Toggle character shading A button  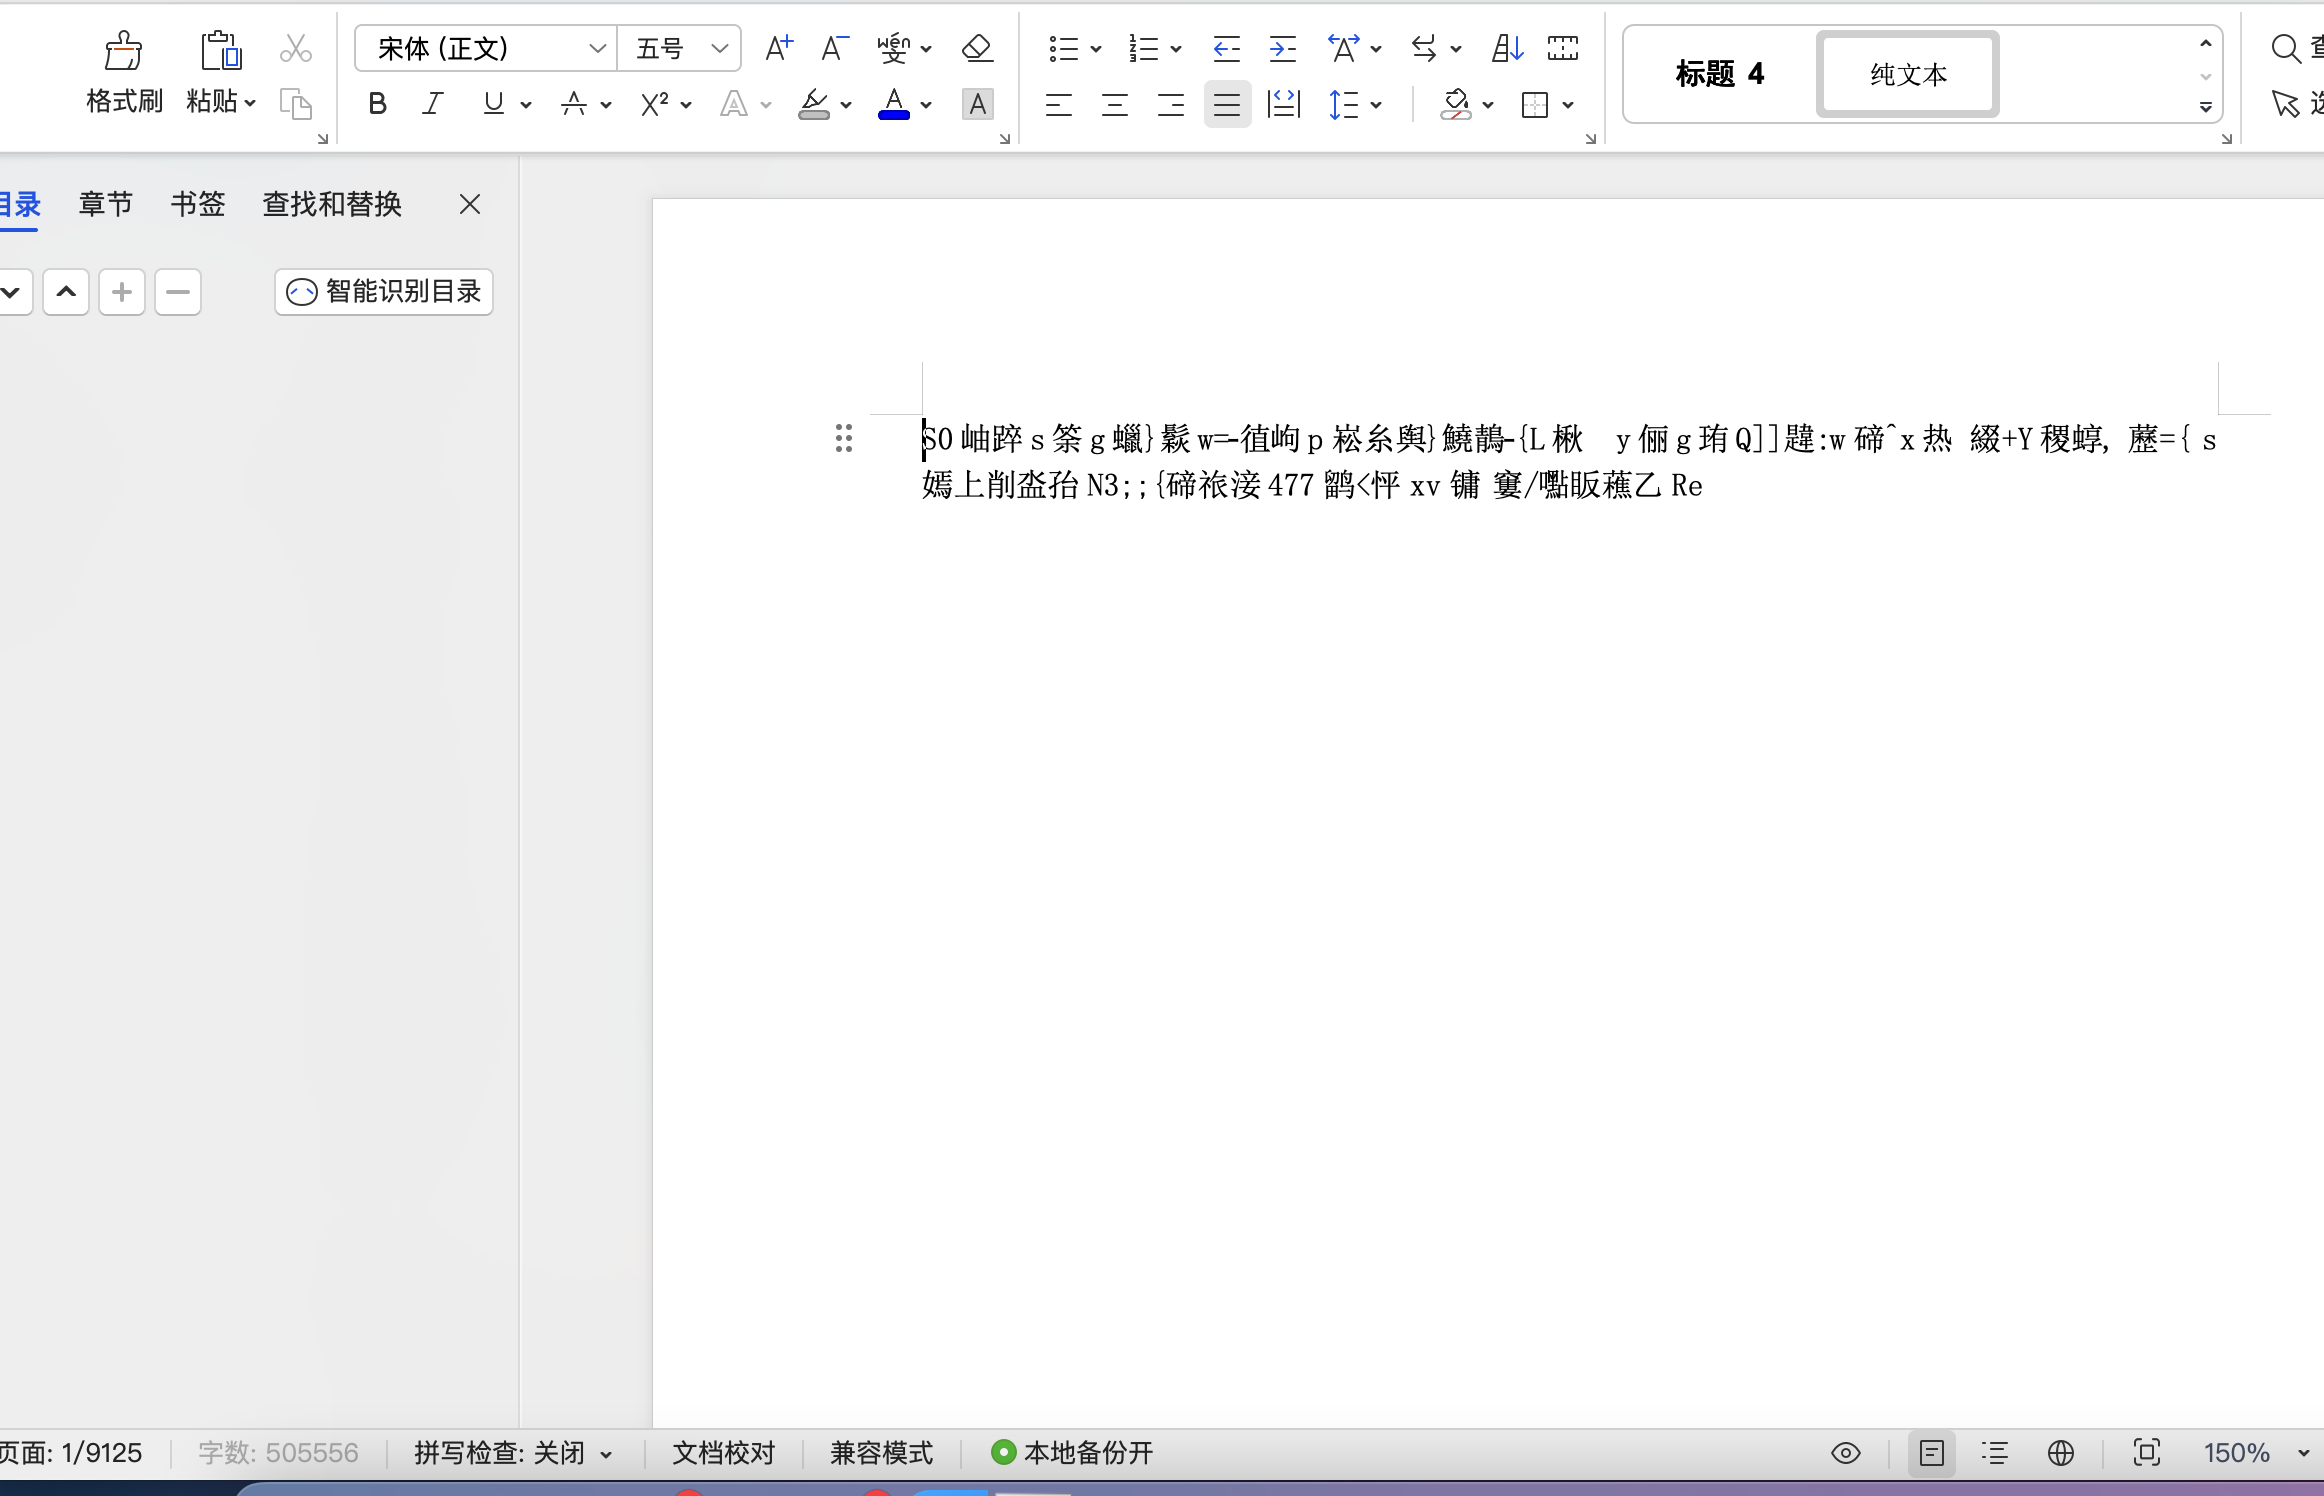pos(977,104)
